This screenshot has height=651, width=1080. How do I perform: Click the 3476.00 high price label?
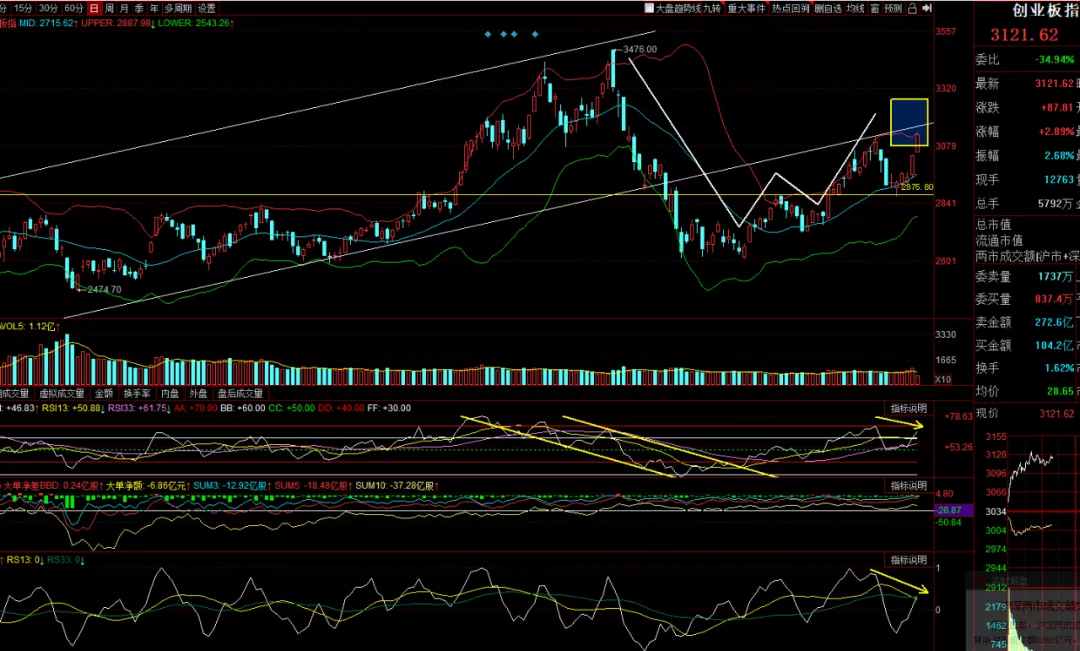(x=640, y=50)
